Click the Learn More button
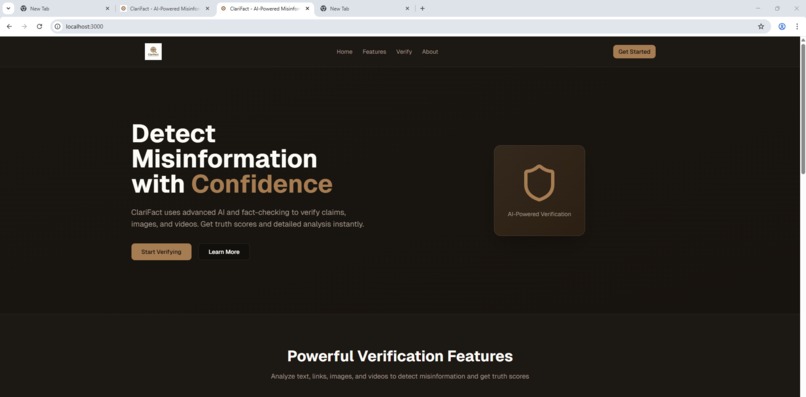 [224, 252]
